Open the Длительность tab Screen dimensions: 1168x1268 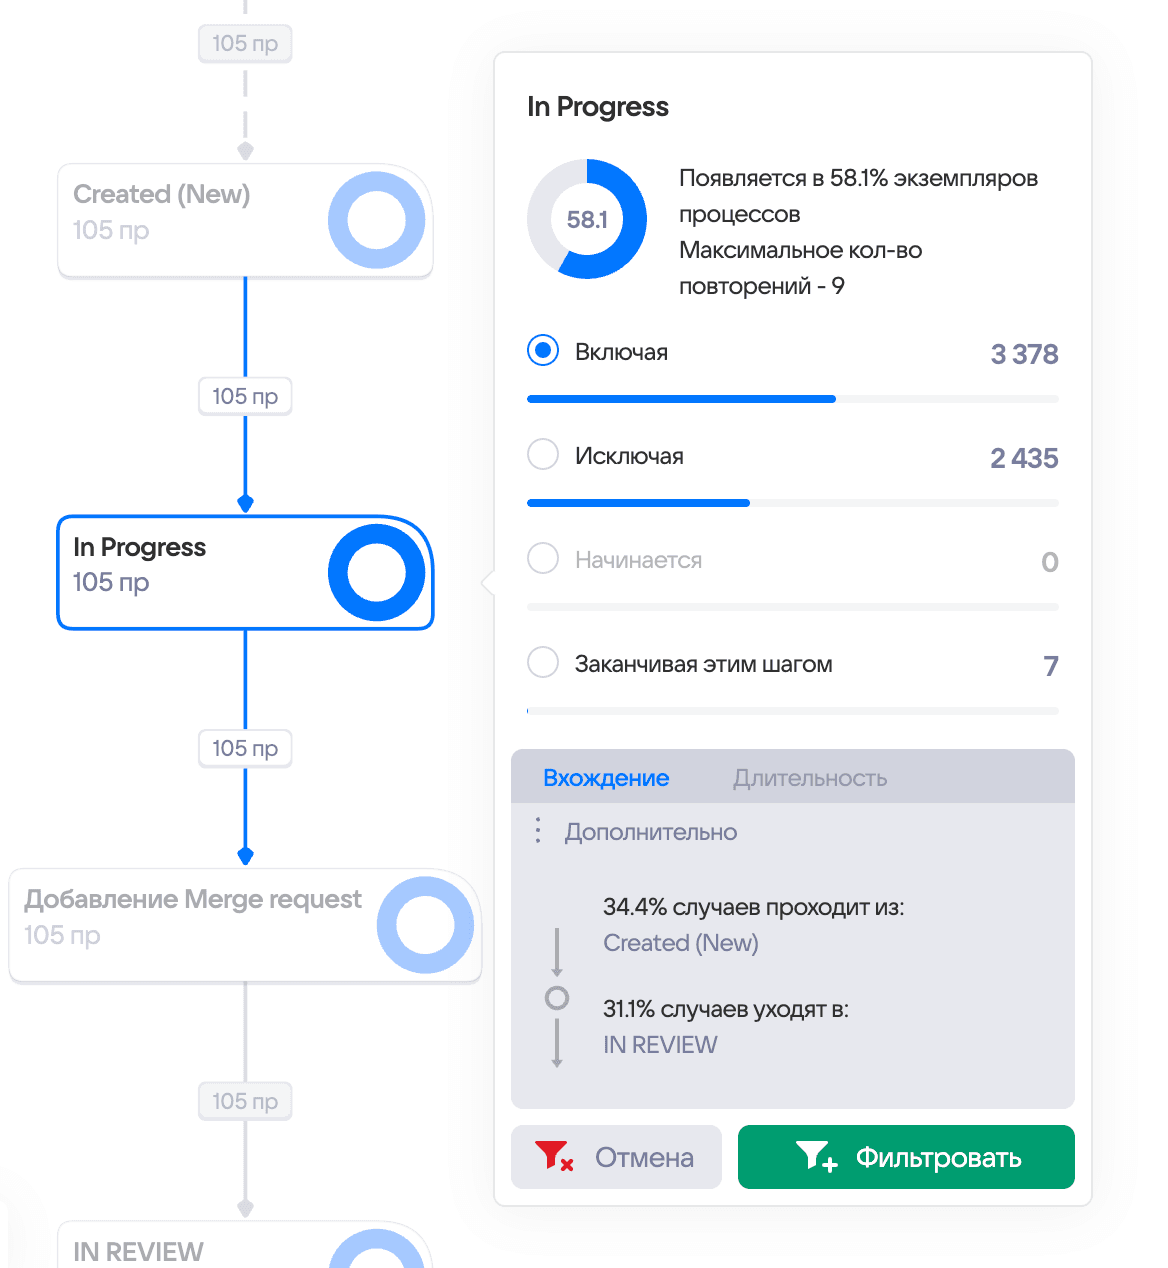click(x=810, y=778)
